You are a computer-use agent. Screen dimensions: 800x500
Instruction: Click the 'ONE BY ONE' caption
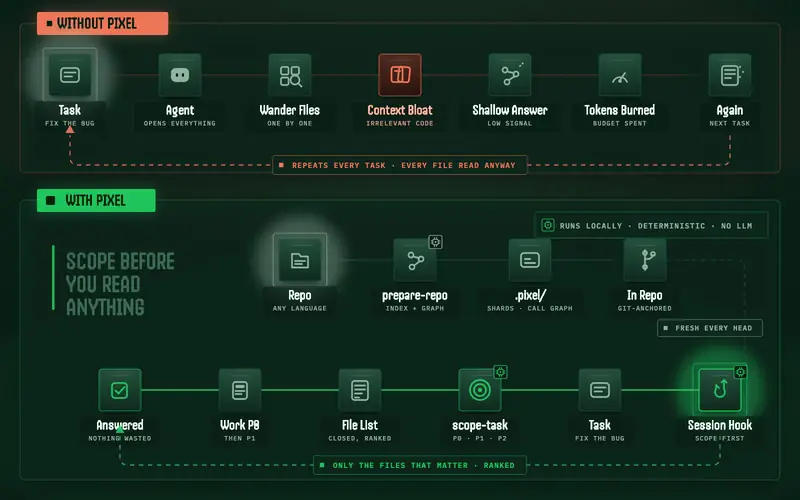[x=290, y=123]
